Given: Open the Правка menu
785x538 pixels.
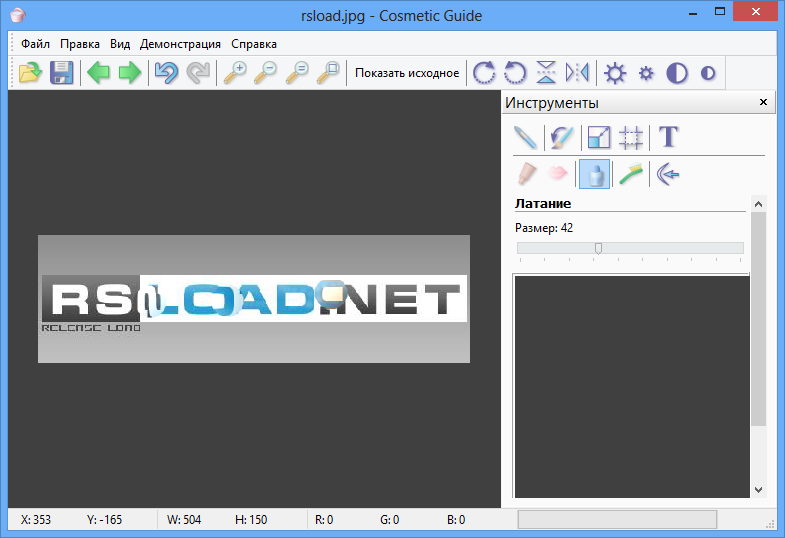Looking at the screenshot, I should click(x=80, y=44).
